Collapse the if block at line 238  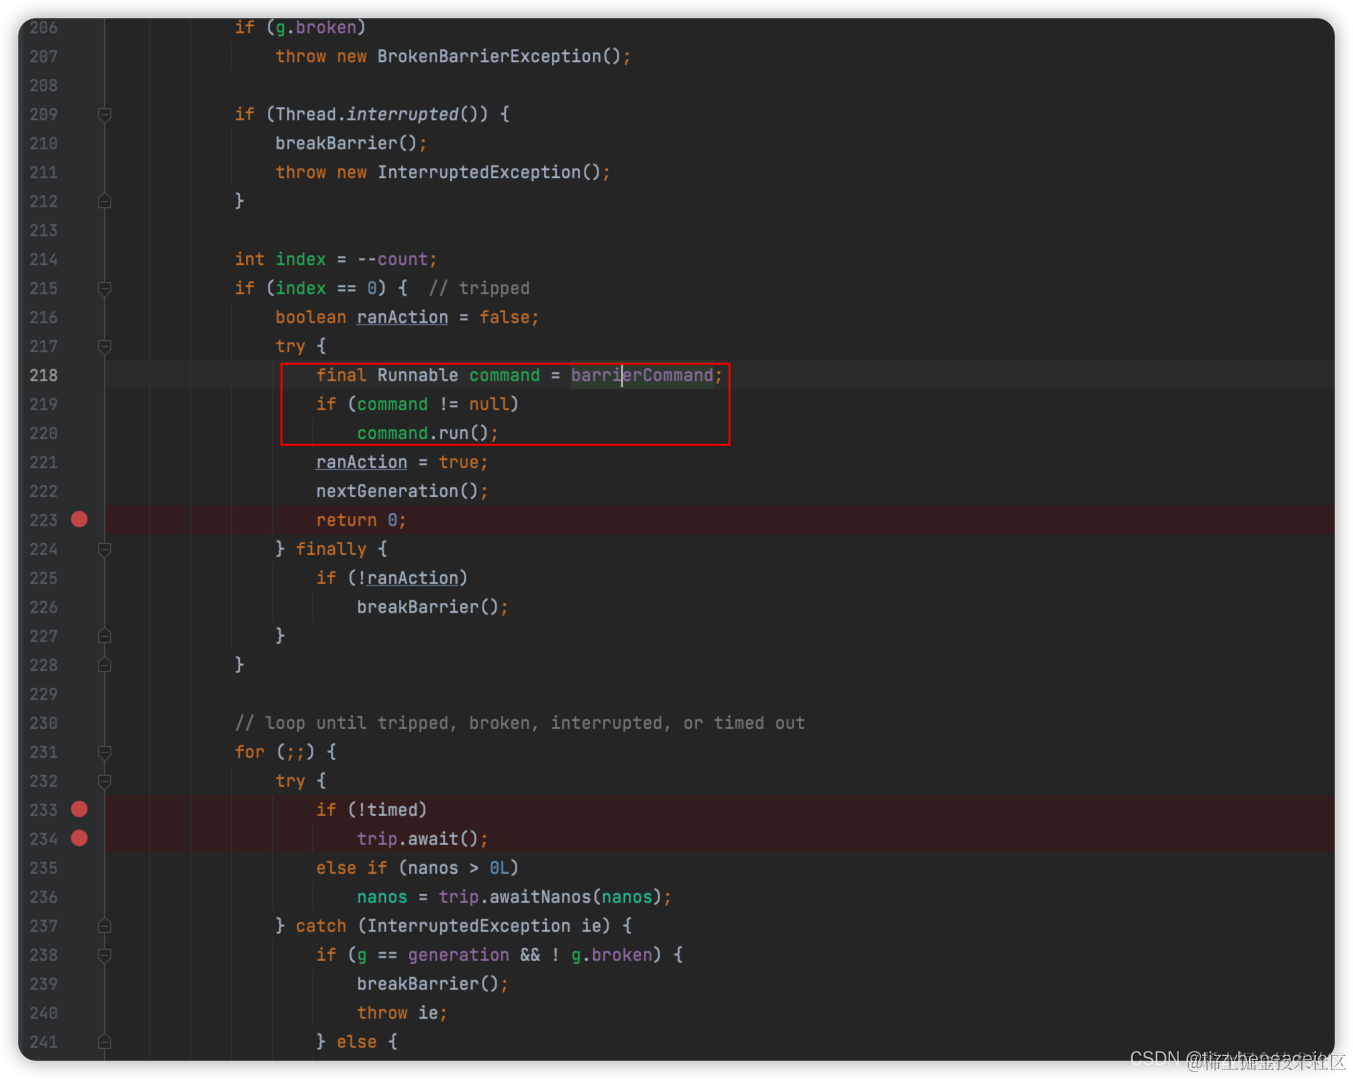tap(104, 956)
